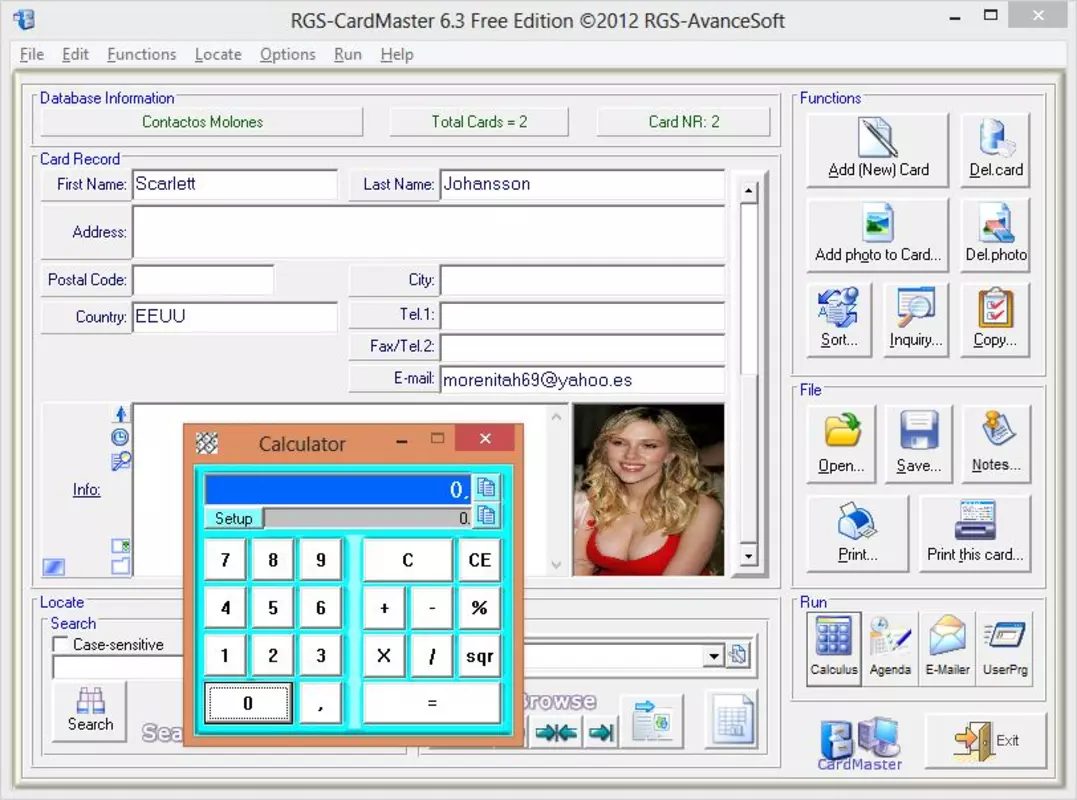This screenshot has width=1077, height=800.
Task: Click the calculator CE button
Action: click(x=479, y=560)
